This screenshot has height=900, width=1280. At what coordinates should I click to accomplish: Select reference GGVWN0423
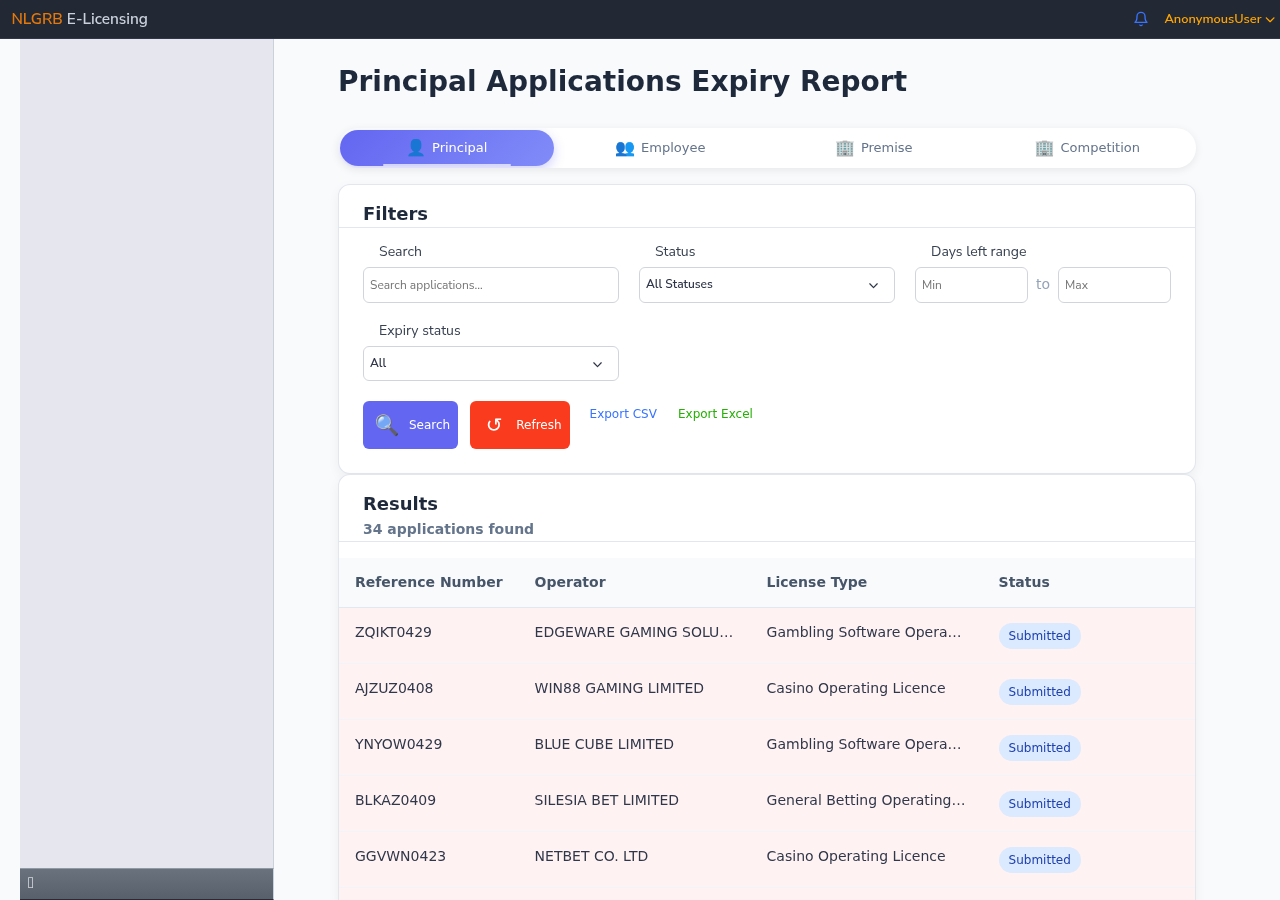pos(400,856)
